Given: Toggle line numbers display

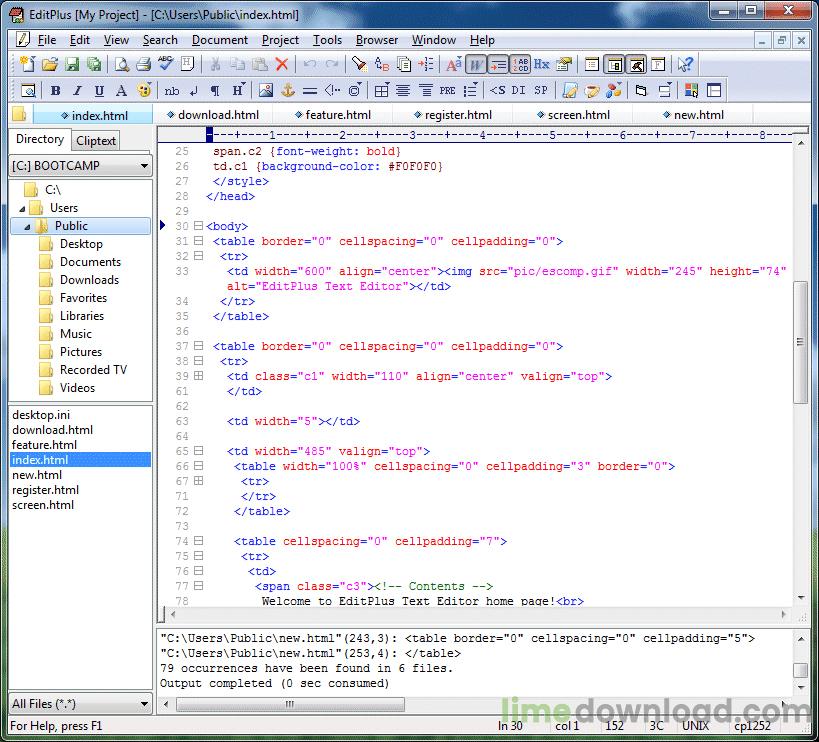Looking at the screenshot, I should tap(520, 65).
